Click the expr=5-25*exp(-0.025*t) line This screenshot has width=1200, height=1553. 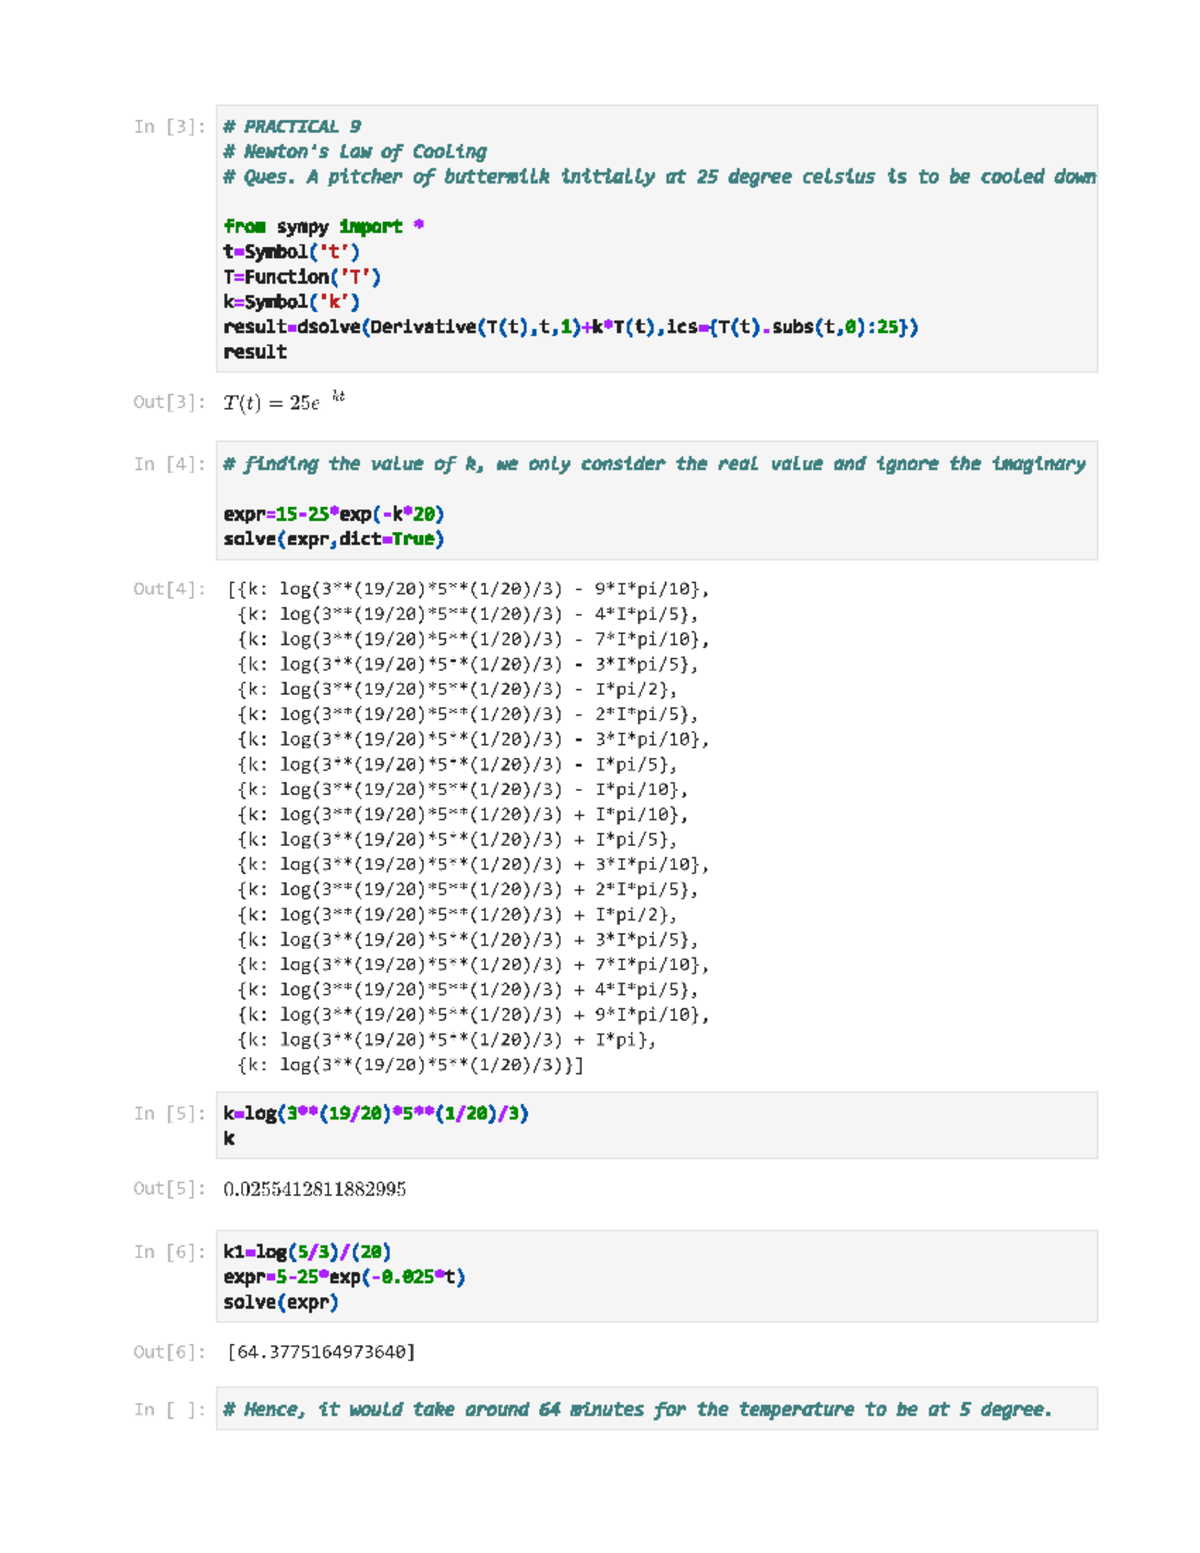[x=344, y=1277]
